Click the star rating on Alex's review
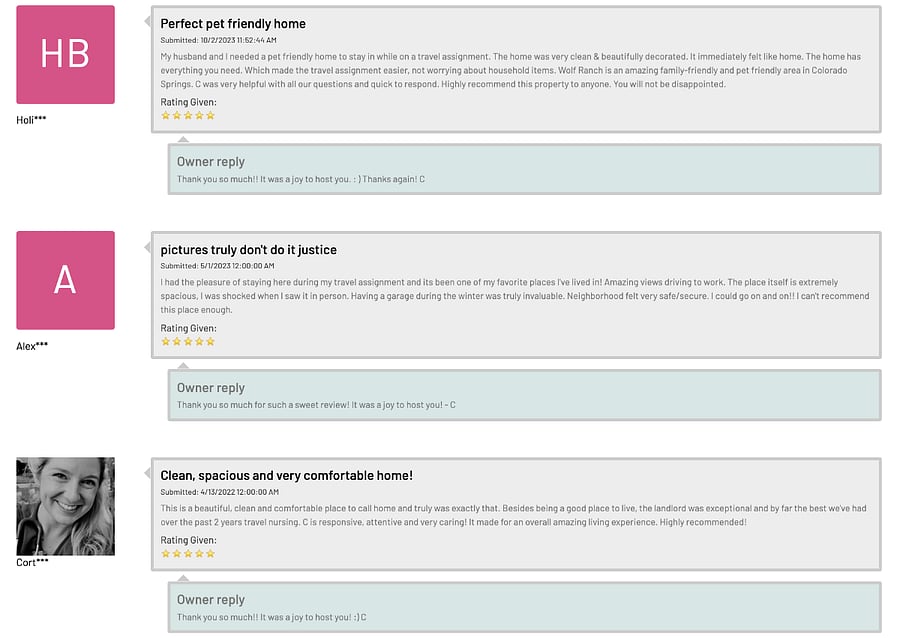The image size is (900, 638). (188, 342)
